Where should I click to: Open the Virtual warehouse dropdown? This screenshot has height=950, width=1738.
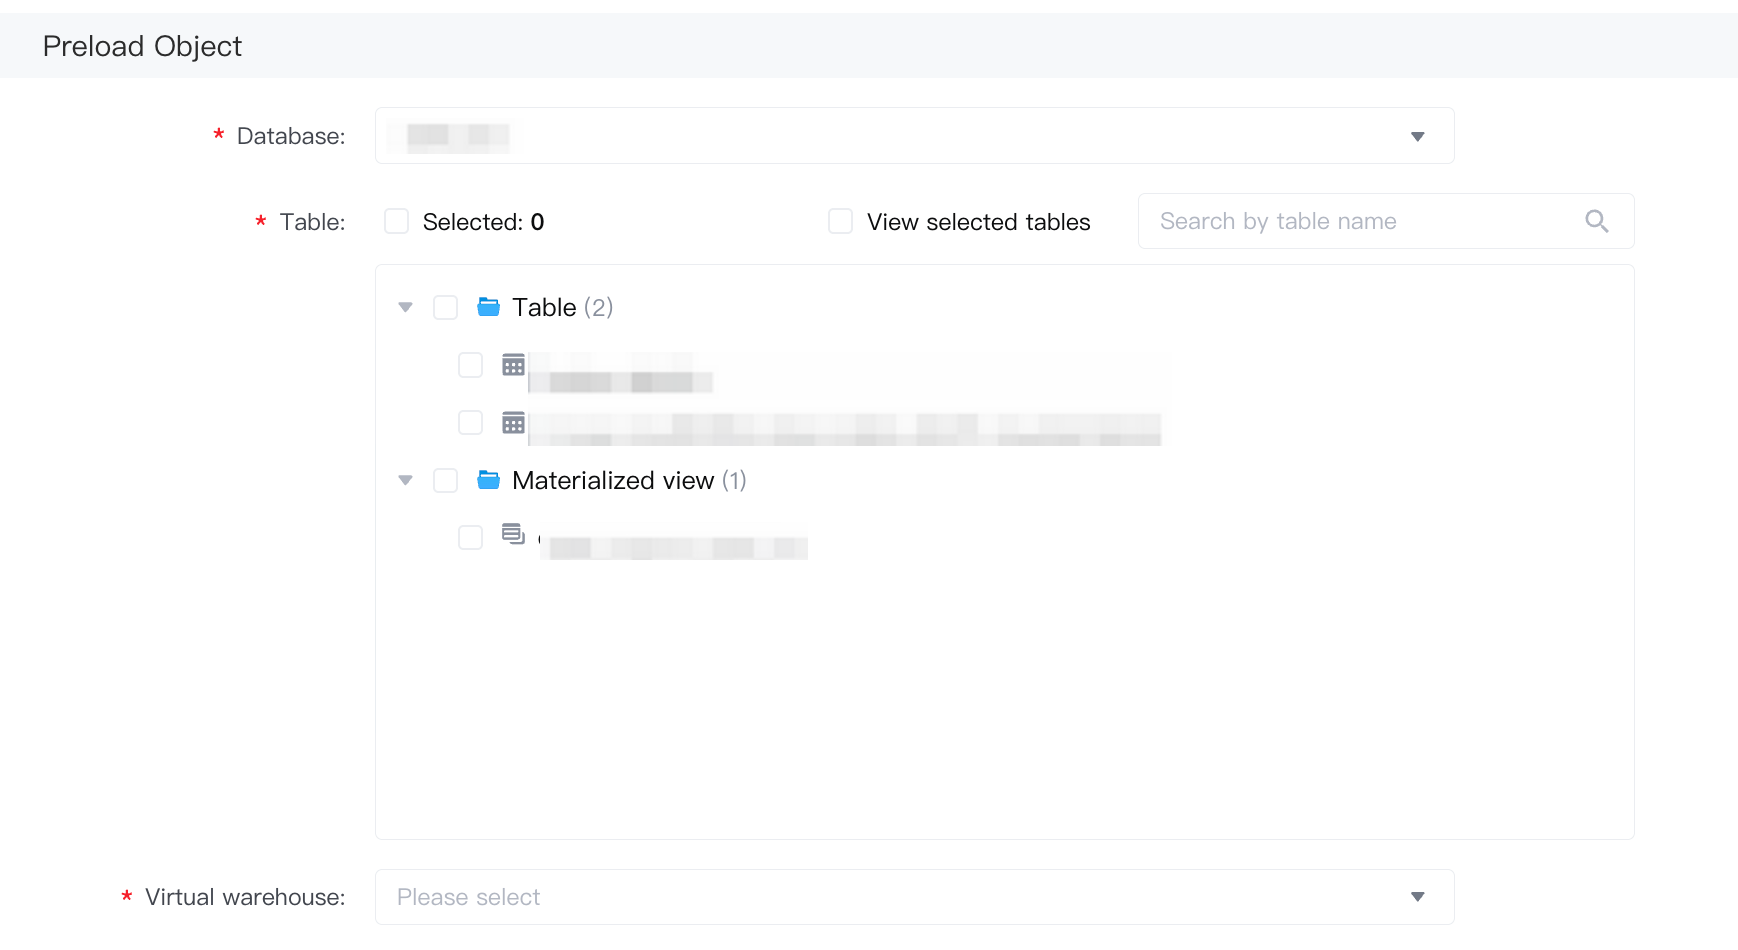[x=914, y=897]
